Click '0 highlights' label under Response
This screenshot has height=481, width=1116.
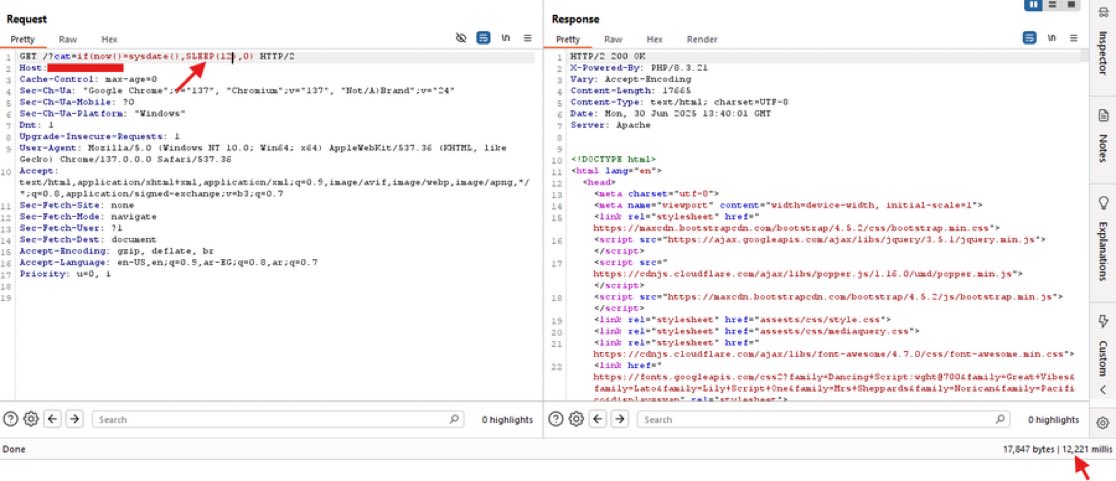pyautogui.click(x=1053, y=420)
